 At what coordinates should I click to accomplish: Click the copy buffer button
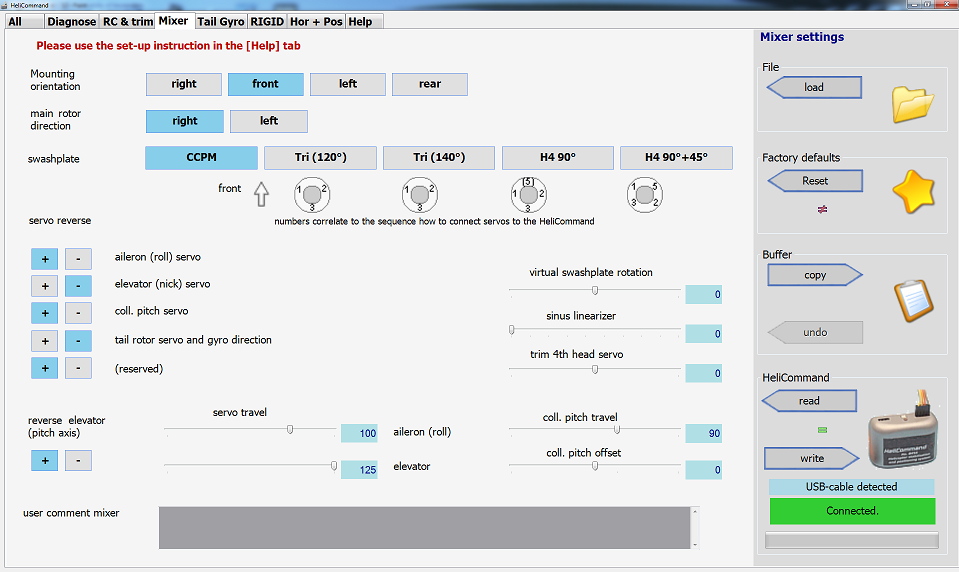pos(815,275)
